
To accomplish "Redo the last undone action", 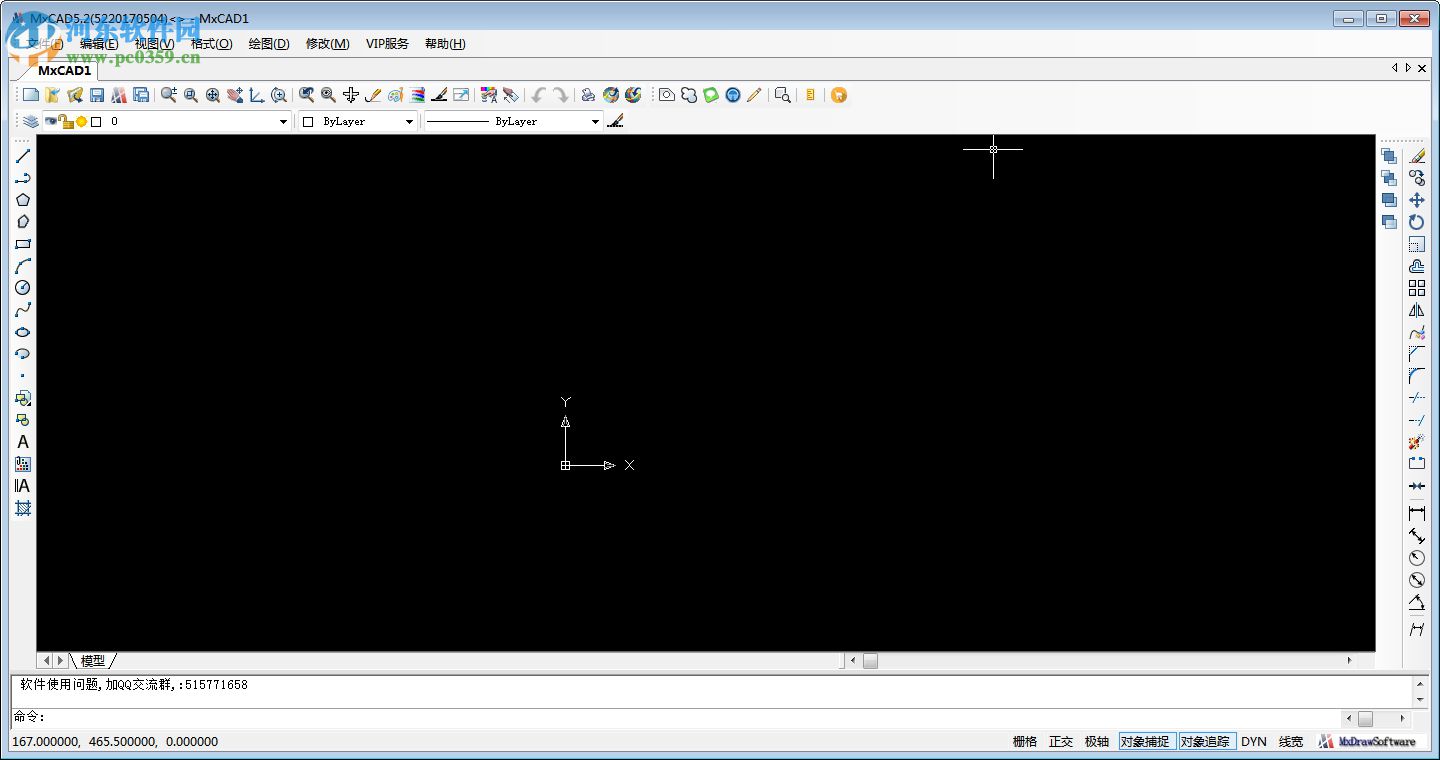I will [560, 95].
